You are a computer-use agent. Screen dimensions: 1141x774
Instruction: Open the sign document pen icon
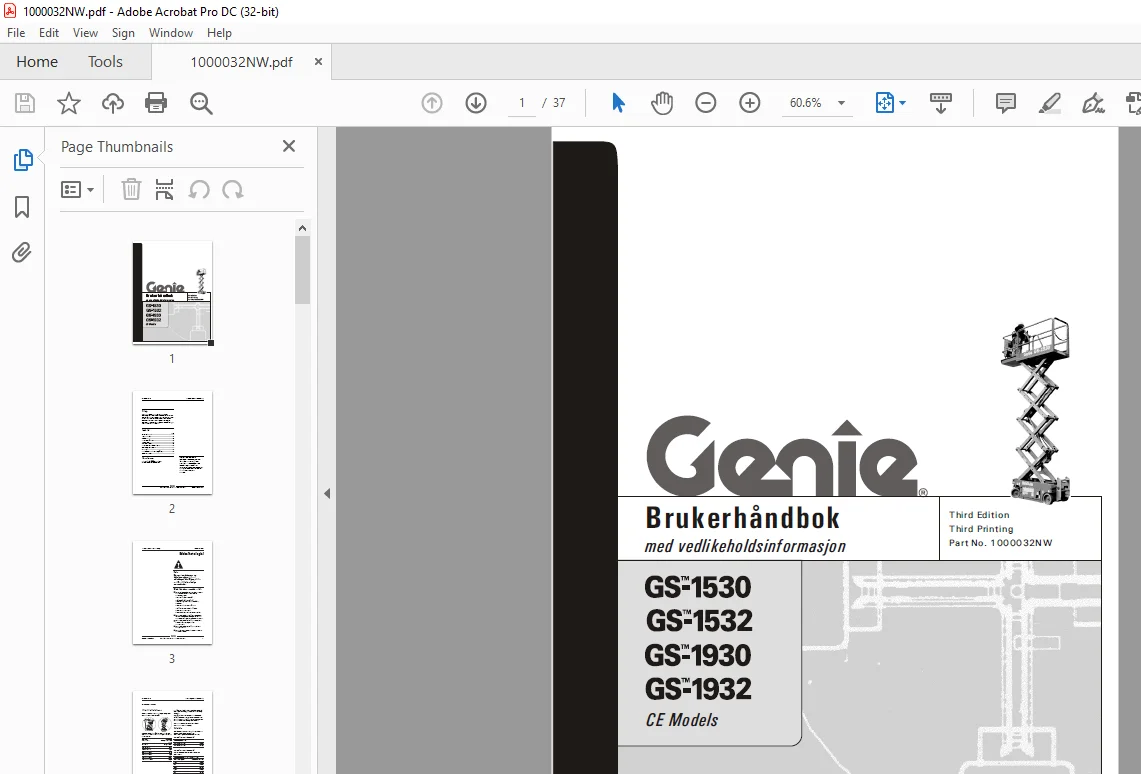(x=1093, y=103)
